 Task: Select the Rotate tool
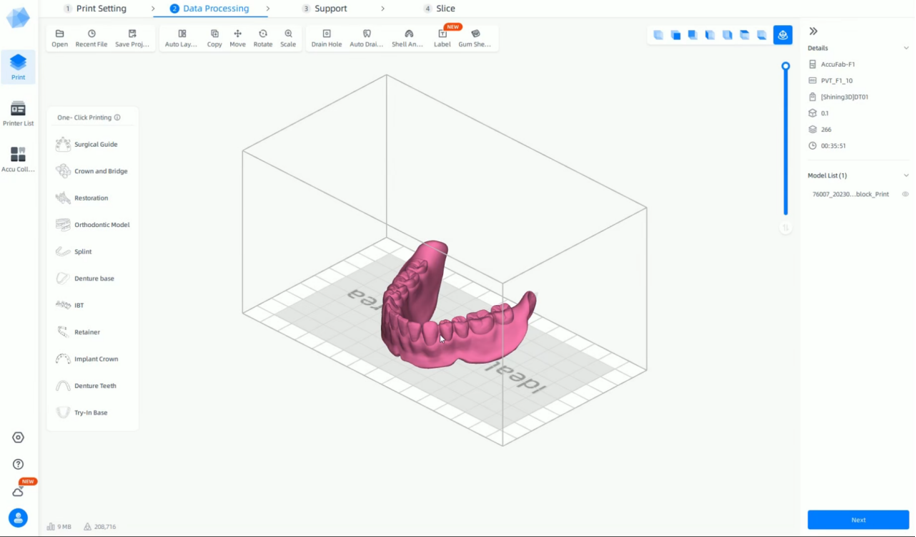point(263,38)
